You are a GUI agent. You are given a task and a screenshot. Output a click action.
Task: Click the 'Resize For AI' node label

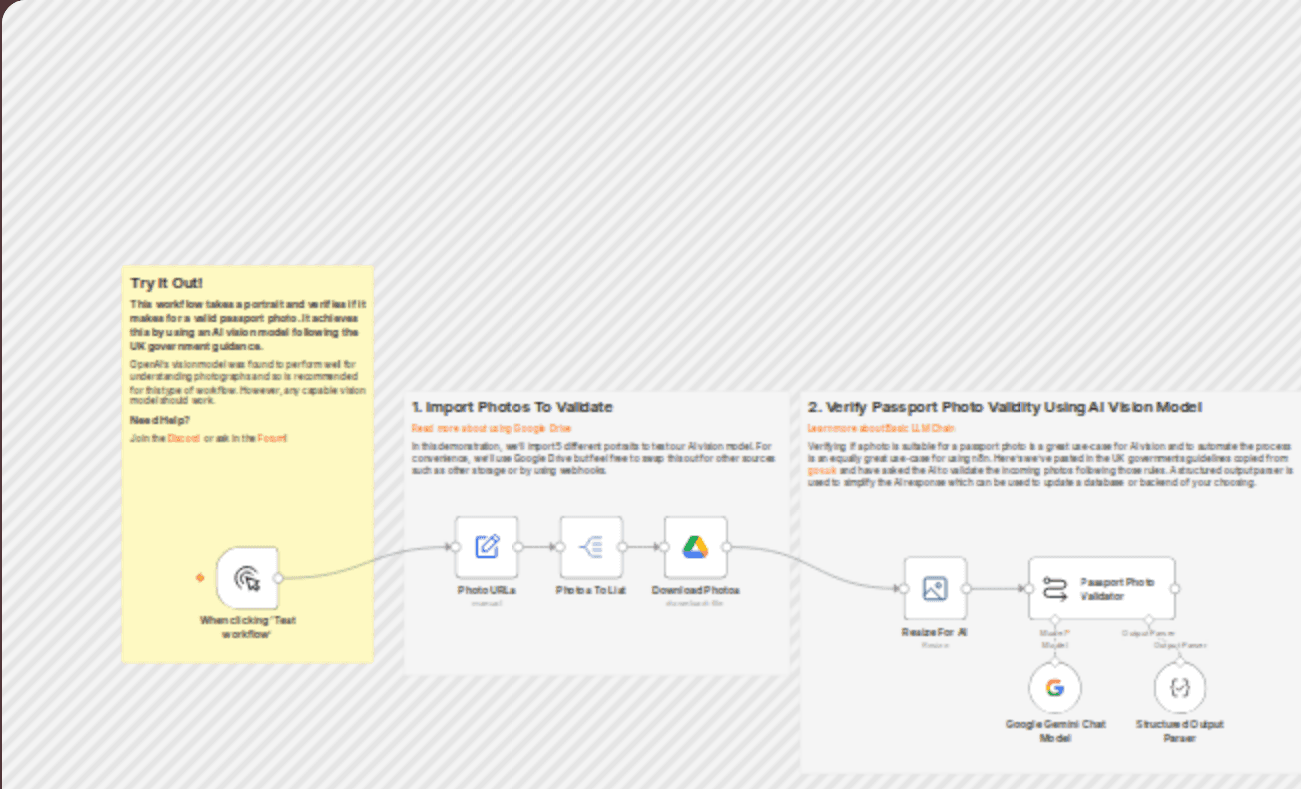(935, 632)
